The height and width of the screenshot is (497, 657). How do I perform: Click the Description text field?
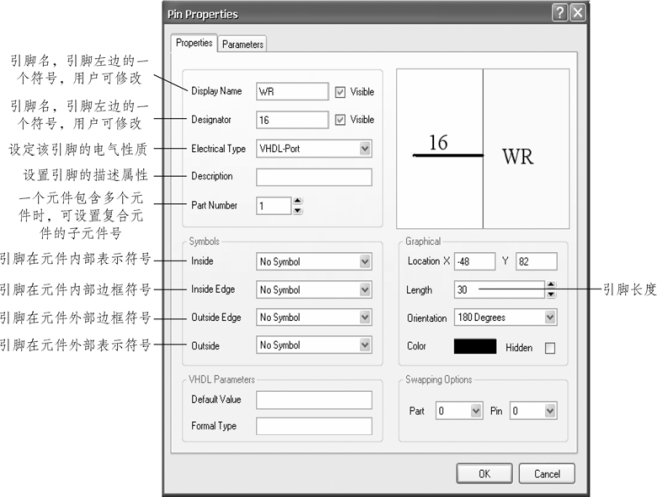point(314,177)
